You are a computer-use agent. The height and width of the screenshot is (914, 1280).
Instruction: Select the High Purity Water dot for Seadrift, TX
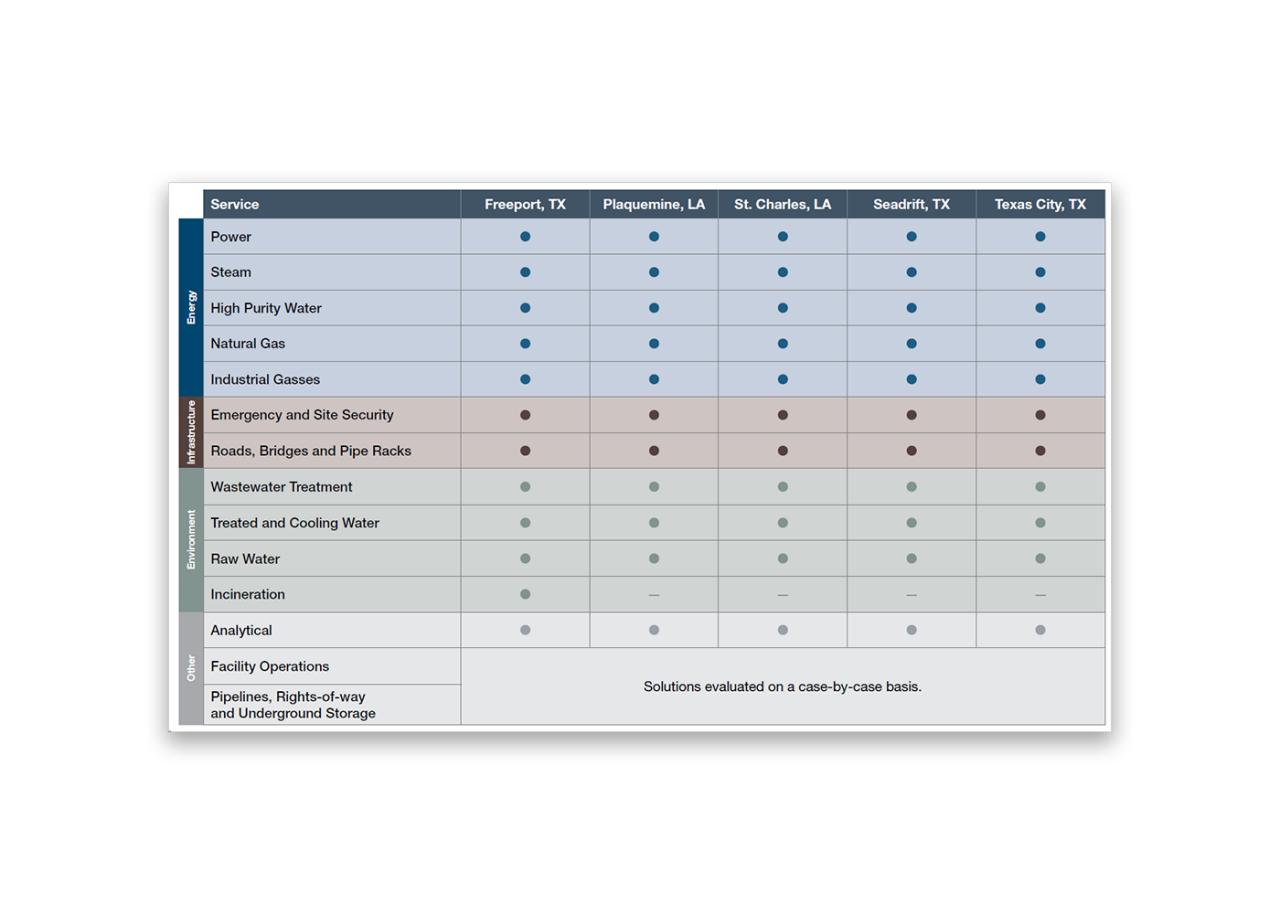(911, 308)
